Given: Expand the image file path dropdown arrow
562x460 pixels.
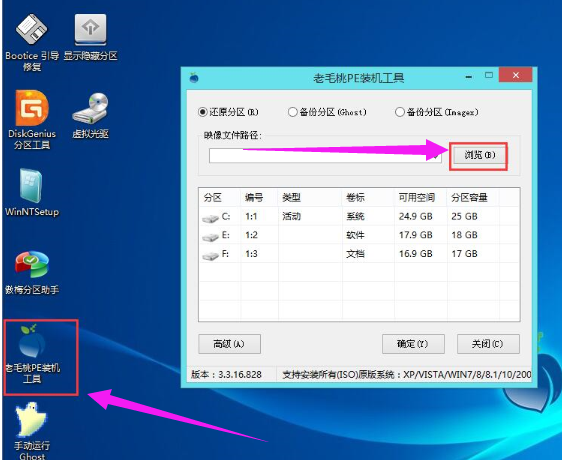Looking at the screenshot, I should pos(436,156).
